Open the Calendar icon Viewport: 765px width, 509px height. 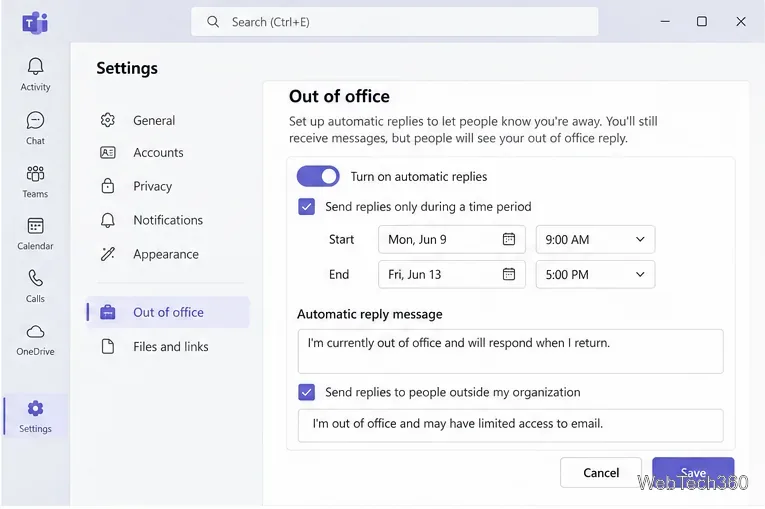[35, 226]
